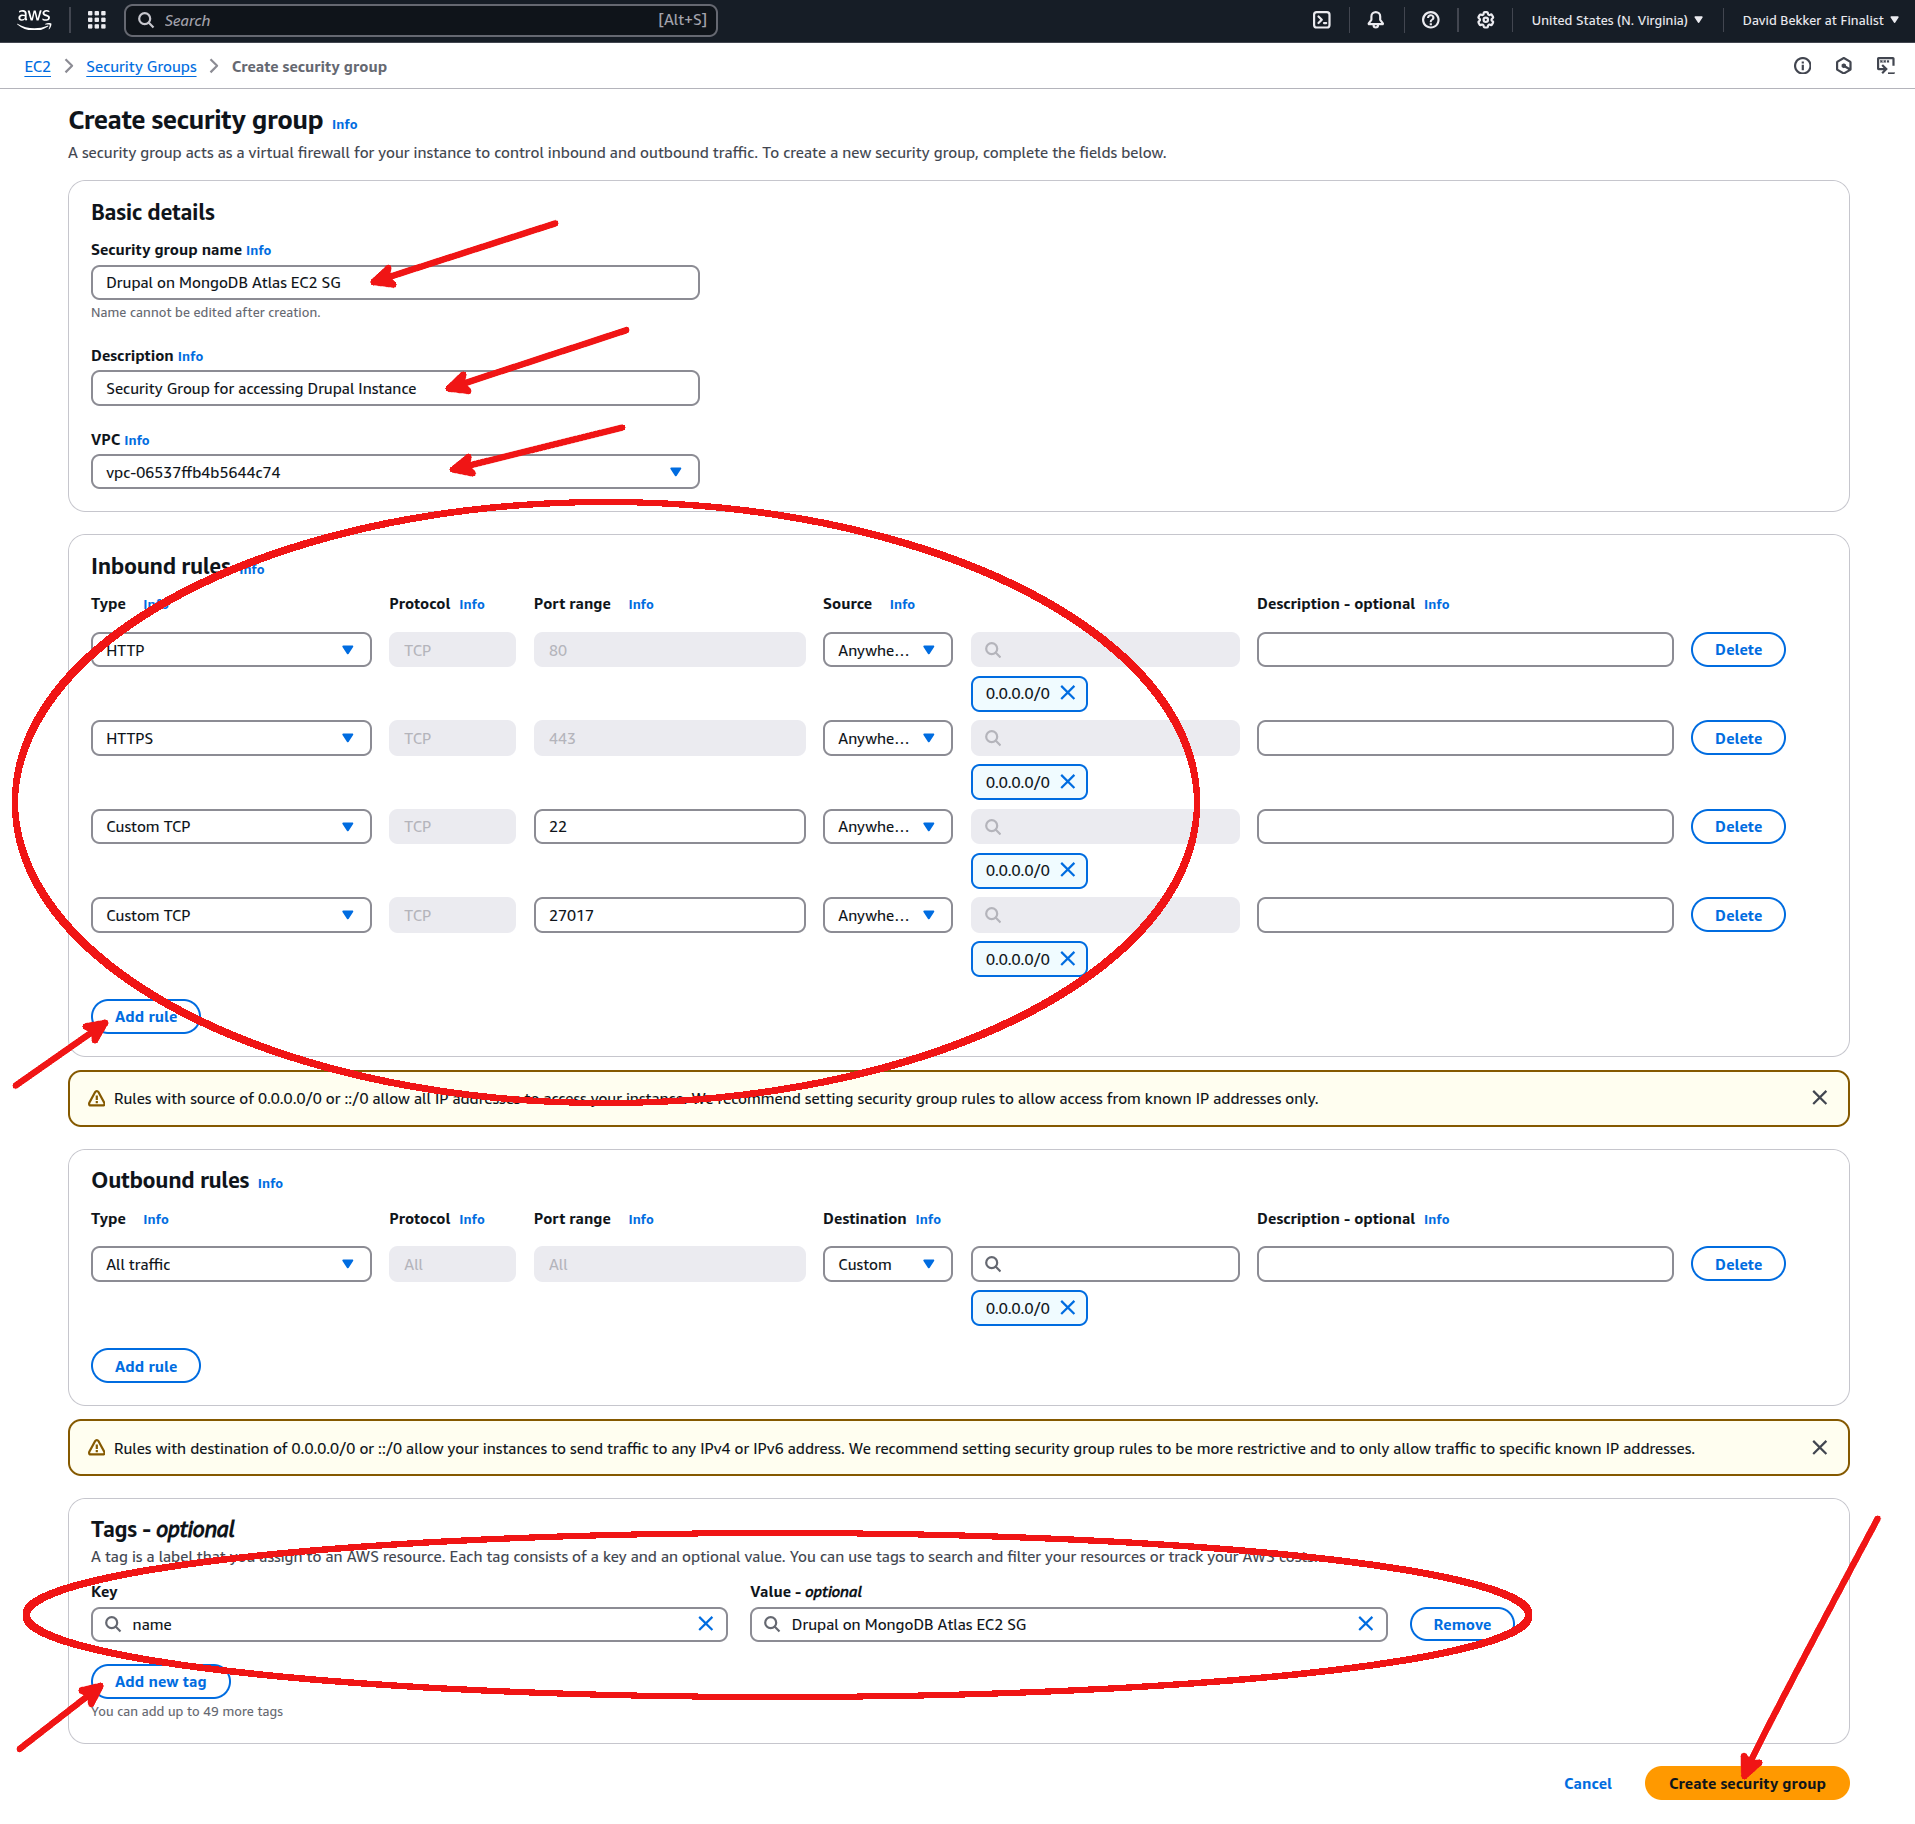Go to Security Groups breadcrumb

tap(141, 66)
